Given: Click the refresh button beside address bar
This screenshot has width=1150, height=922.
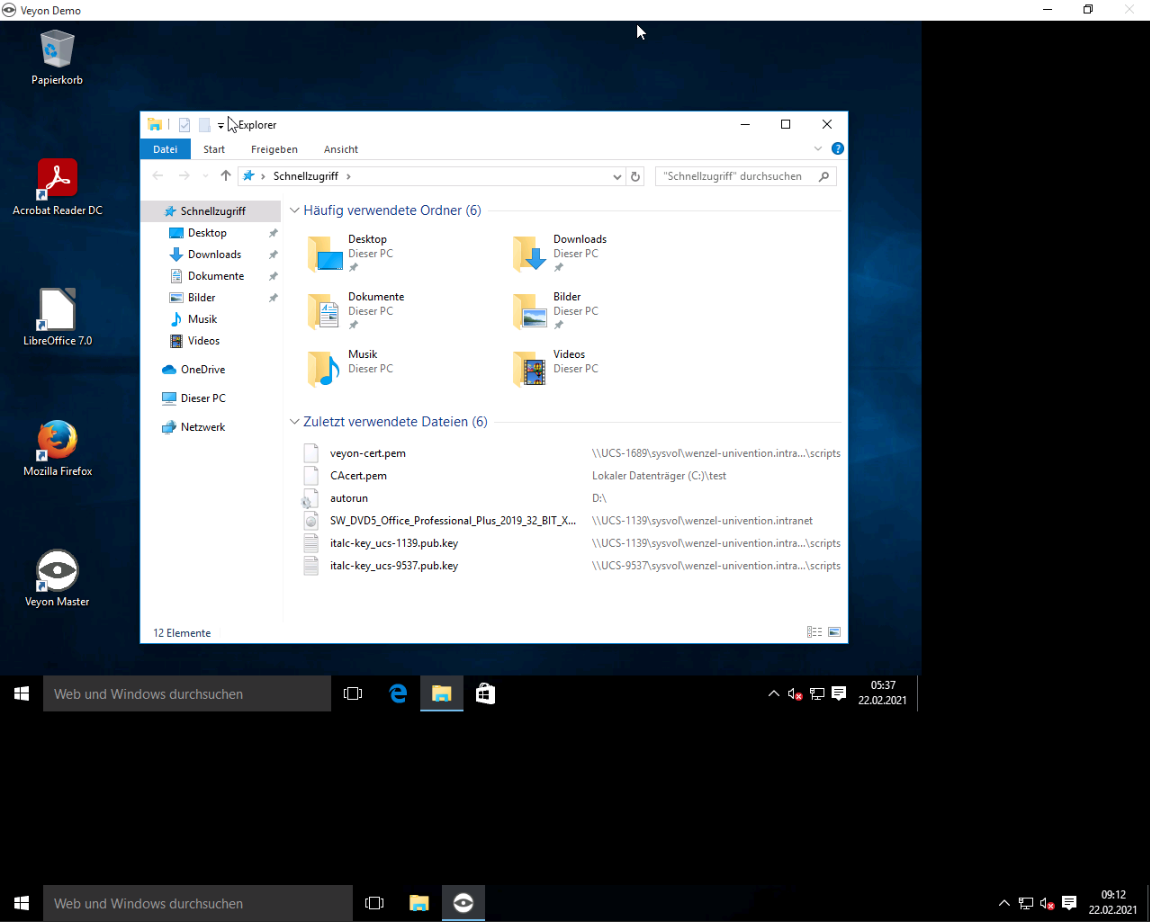Looking at the screenshot, I should (635, 177).
